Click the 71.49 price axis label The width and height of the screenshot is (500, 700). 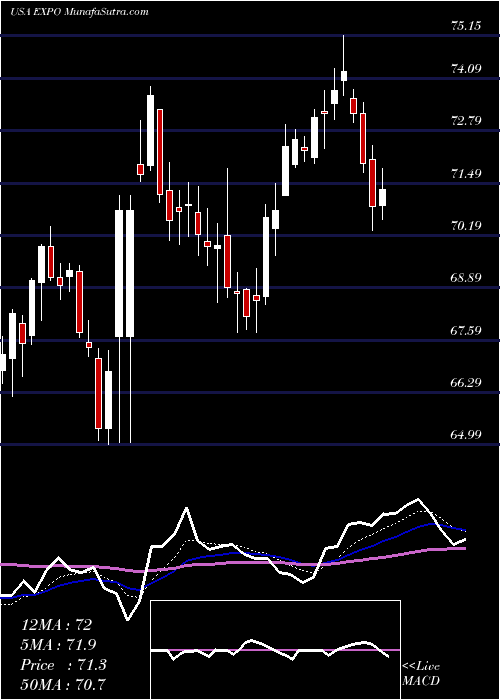[466, 174]
